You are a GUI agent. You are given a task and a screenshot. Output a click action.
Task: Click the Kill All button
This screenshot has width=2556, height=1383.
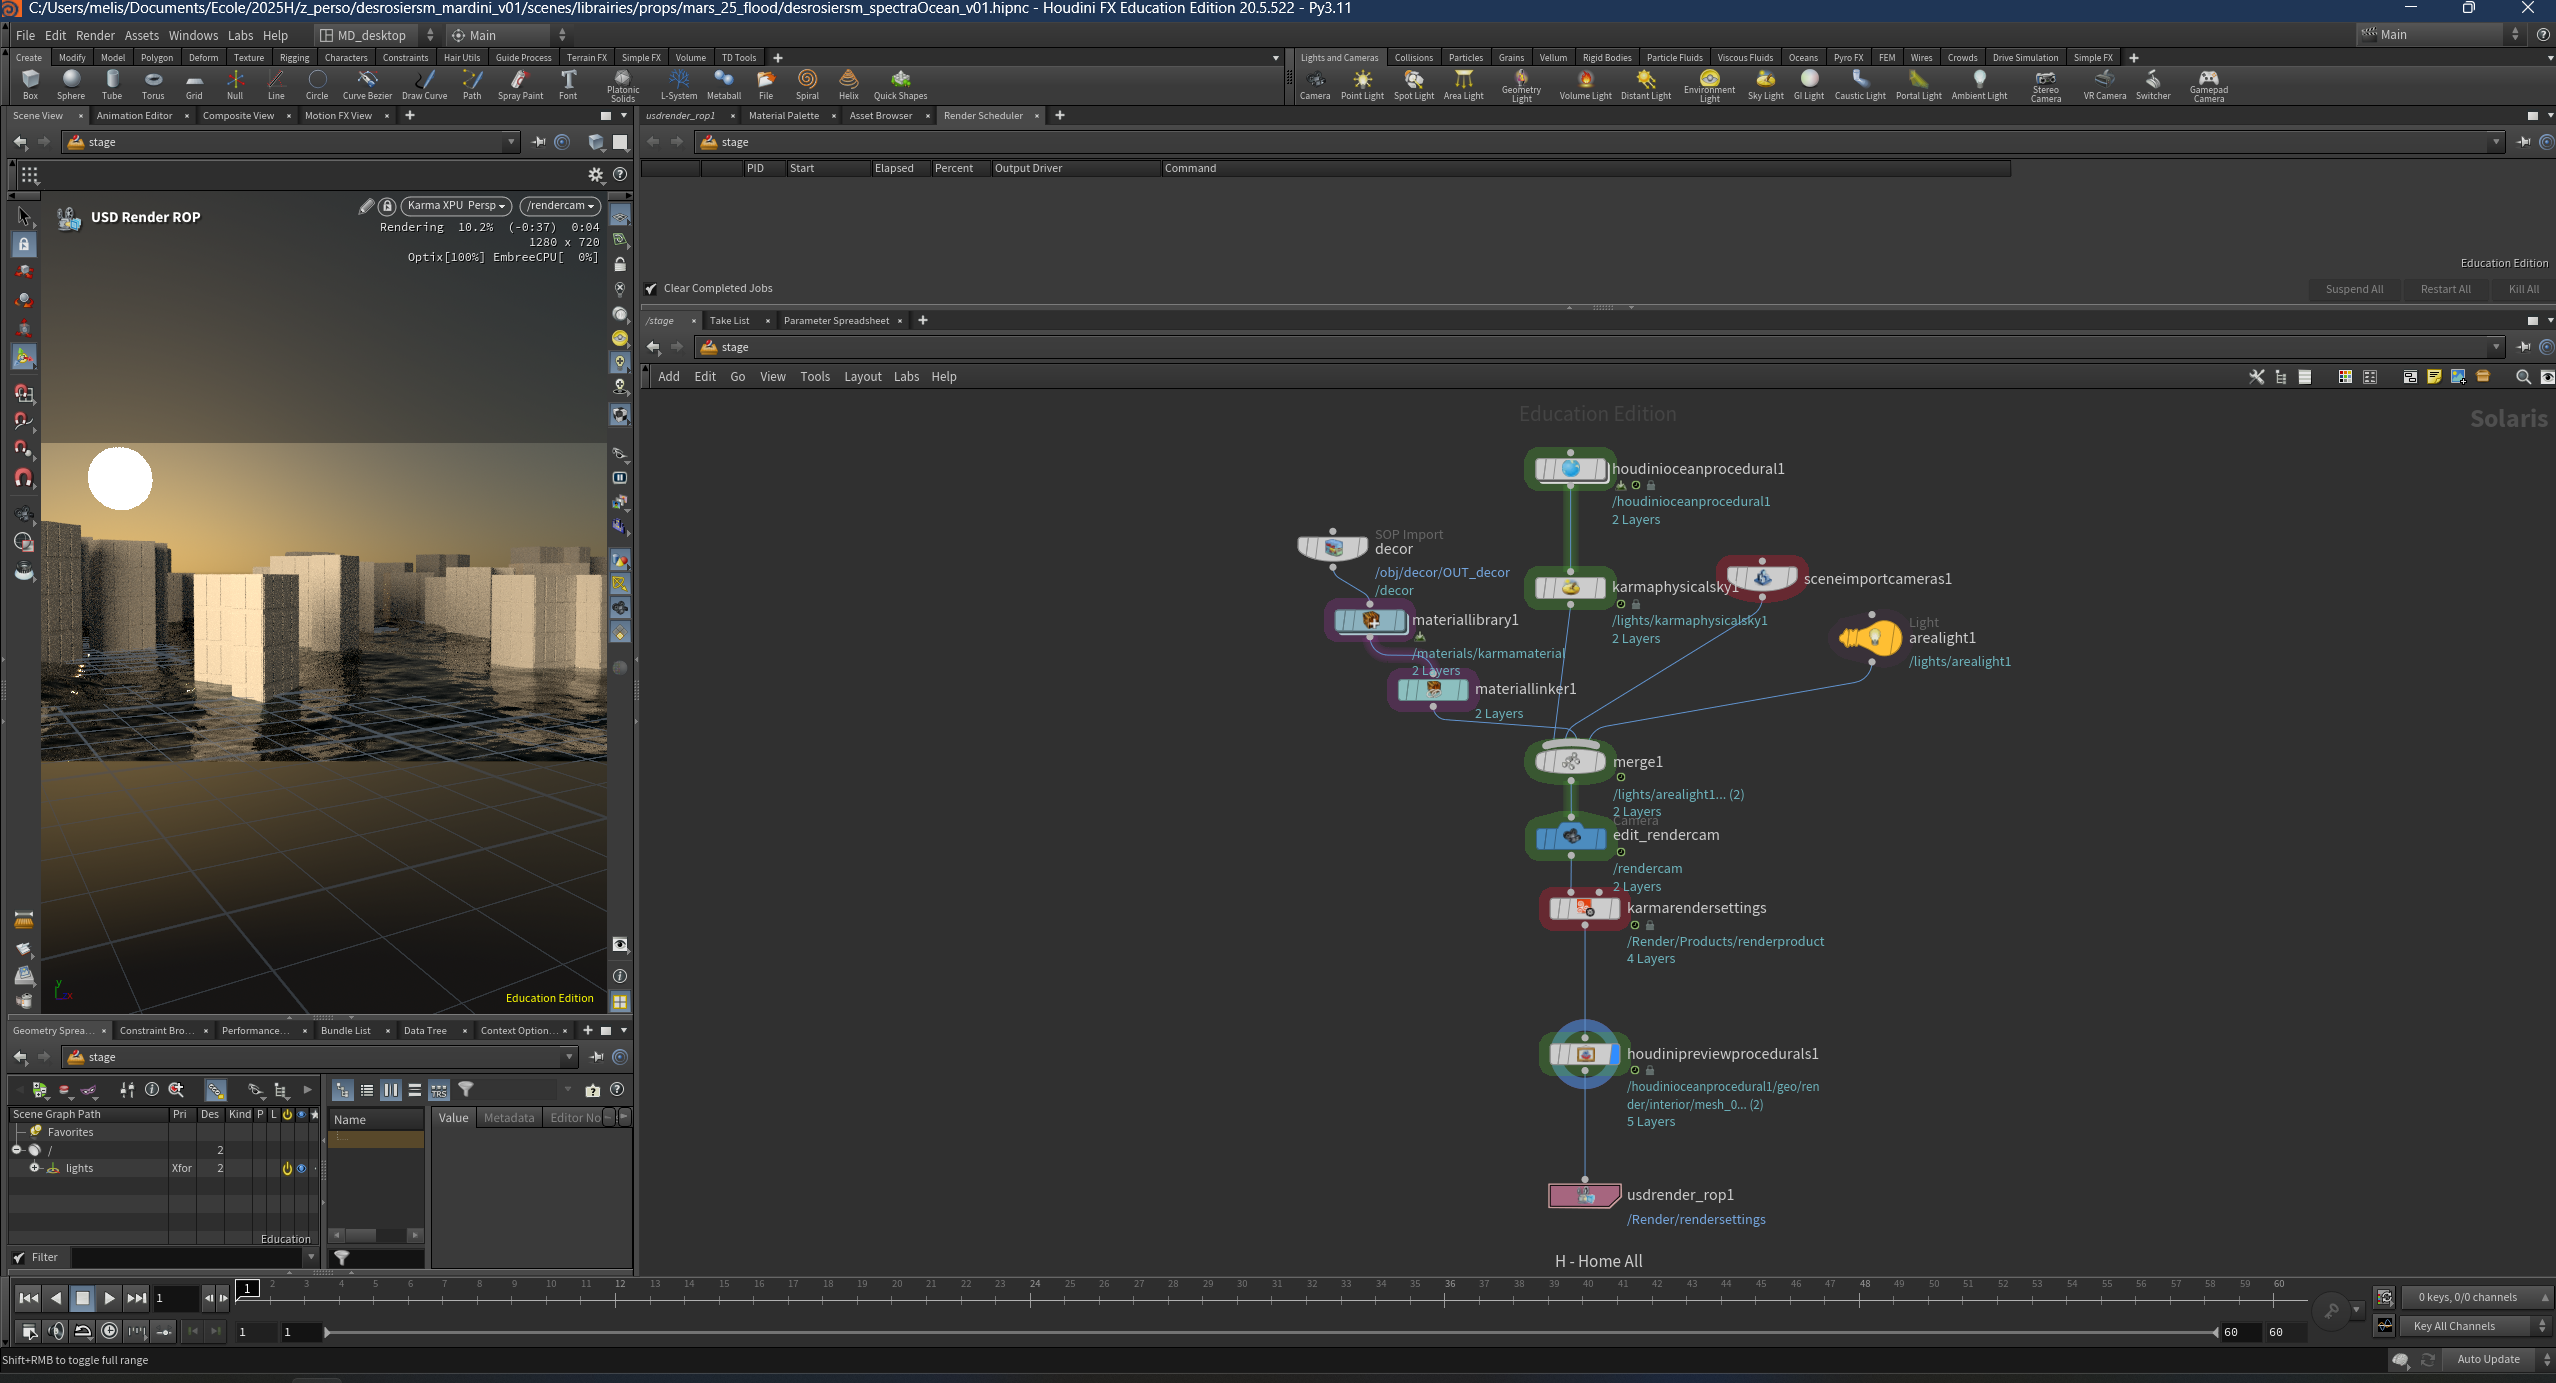pos(2523,289)
